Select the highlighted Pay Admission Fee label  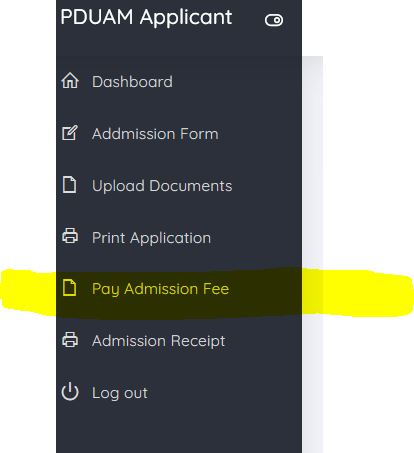[x=161, y=289]
